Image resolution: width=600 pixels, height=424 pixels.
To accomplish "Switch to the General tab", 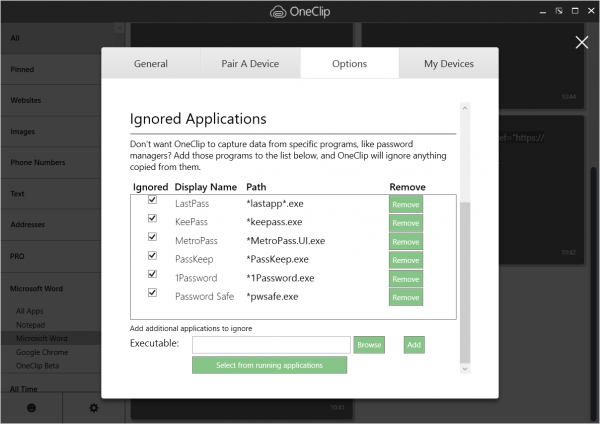I will 151,64.
